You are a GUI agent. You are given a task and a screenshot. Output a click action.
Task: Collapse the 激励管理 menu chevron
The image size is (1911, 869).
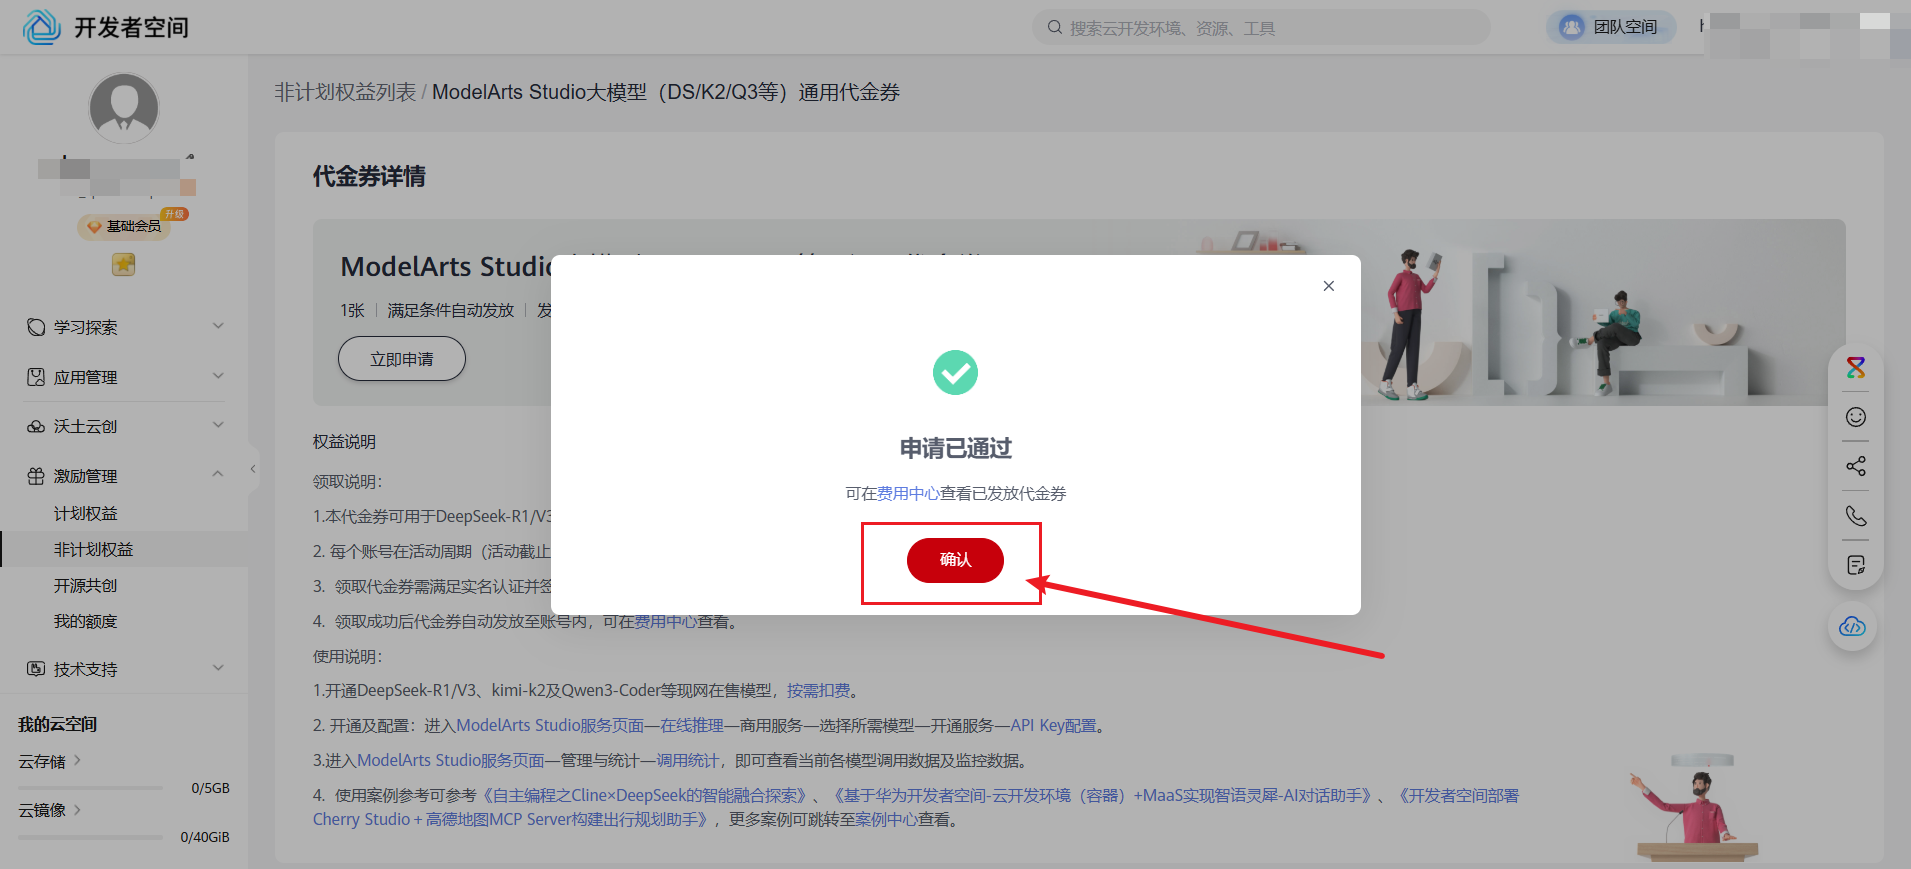click(218, 475)
